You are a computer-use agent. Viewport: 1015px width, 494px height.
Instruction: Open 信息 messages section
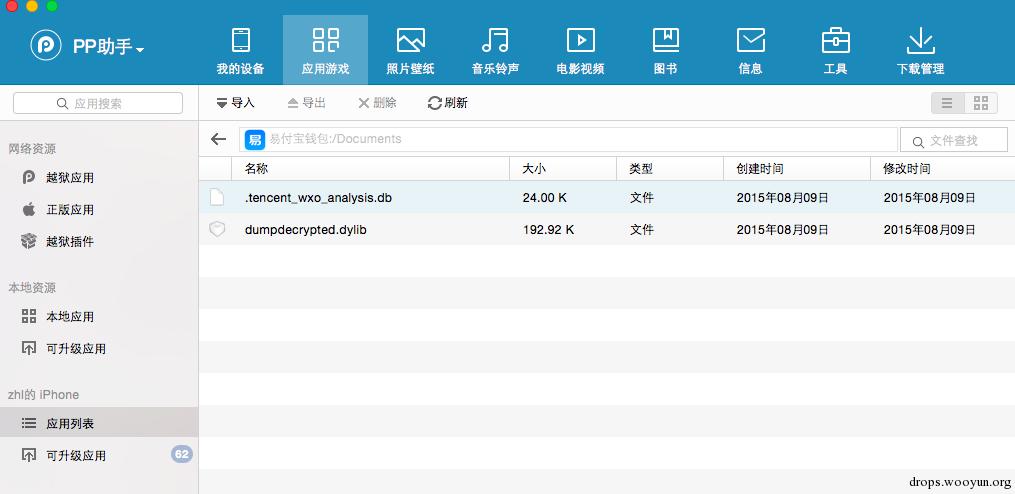(750, 51)
